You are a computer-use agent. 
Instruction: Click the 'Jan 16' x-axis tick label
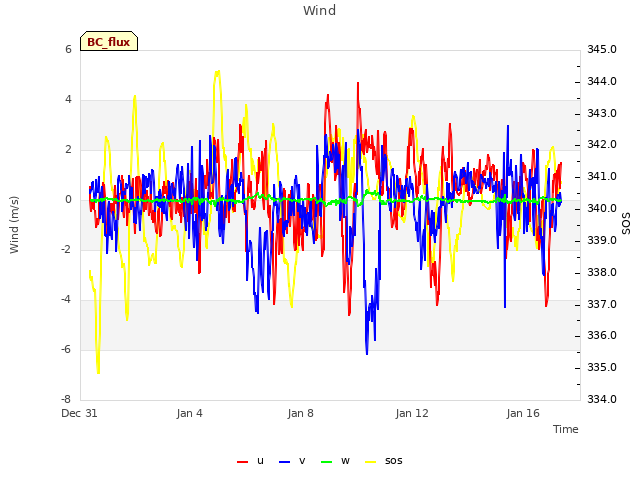[523, 413]
